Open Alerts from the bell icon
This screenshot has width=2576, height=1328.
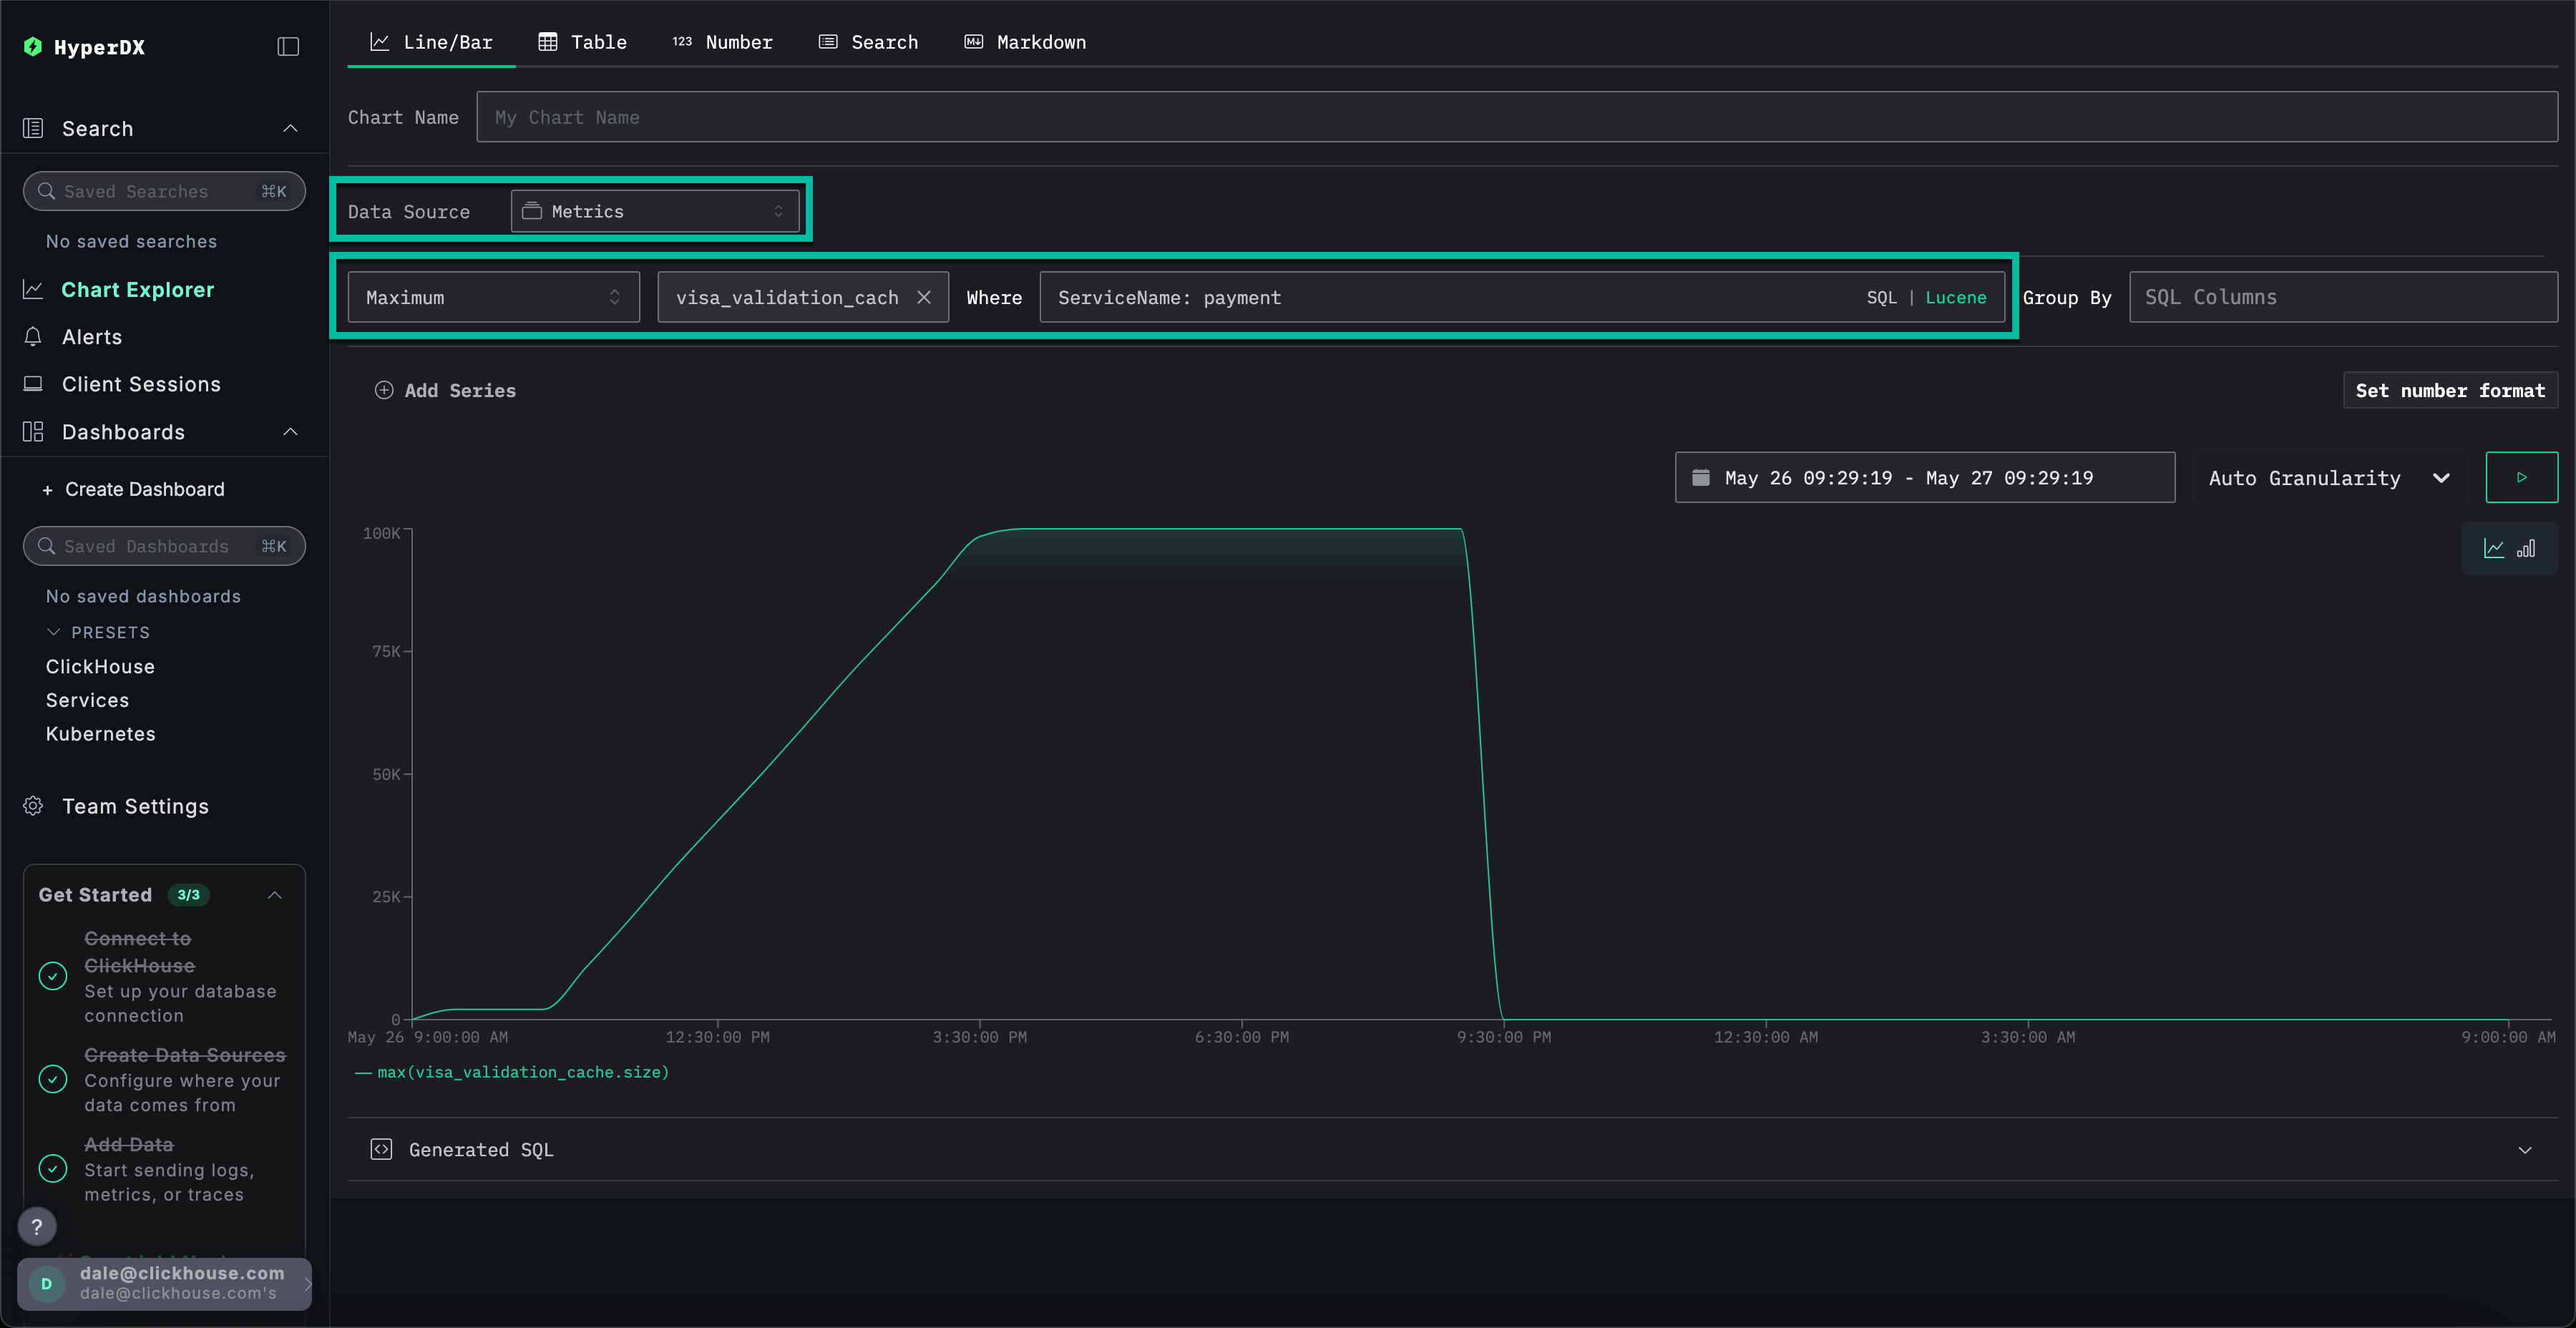point(33,337)
